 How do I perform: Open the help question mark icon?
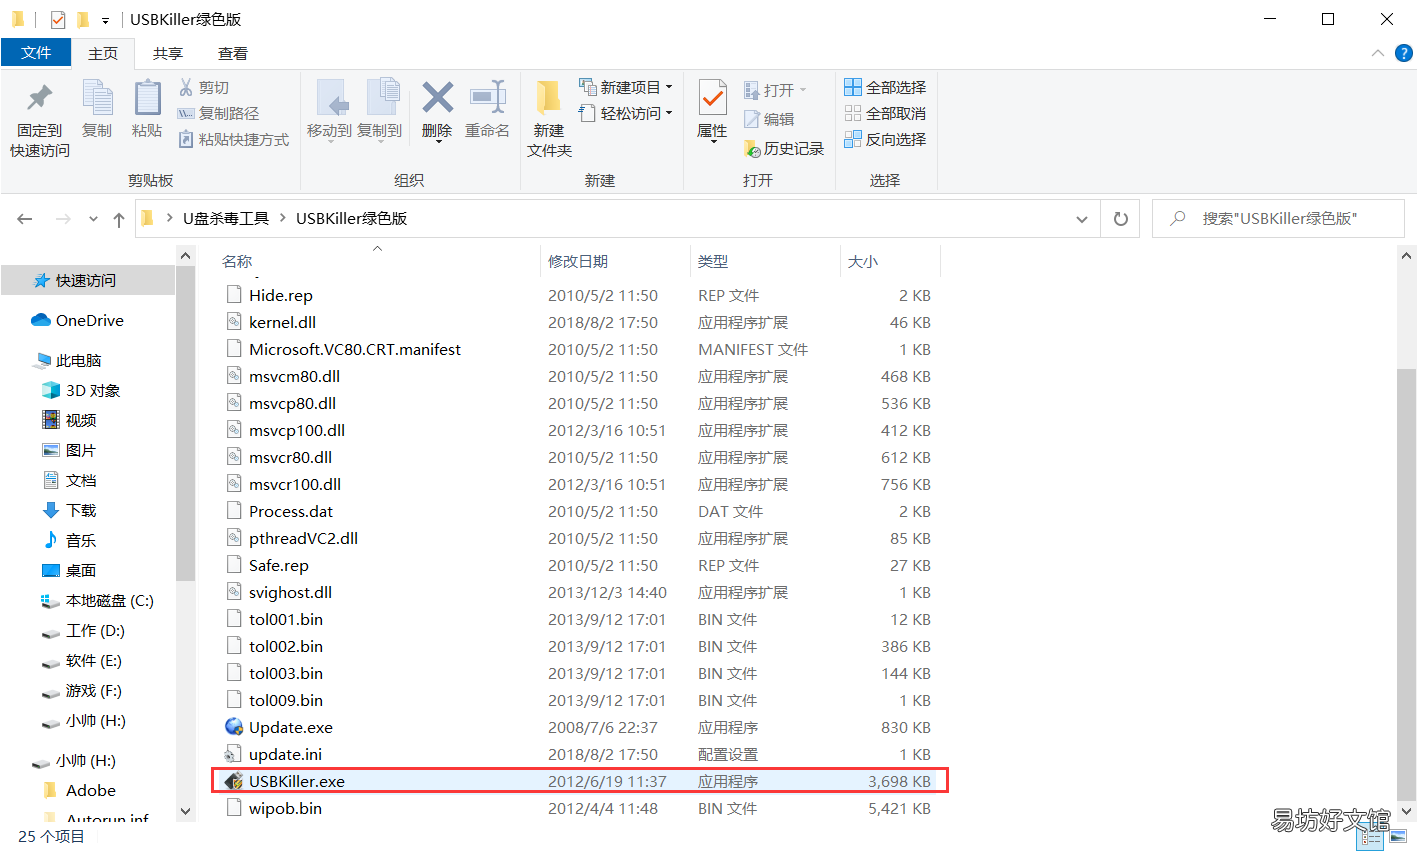point(1404,53)
